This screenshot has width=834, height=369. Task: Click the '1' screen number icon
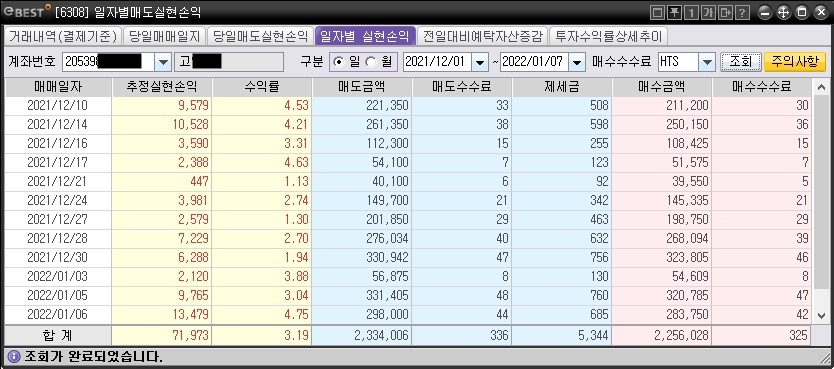coord(691,13)
